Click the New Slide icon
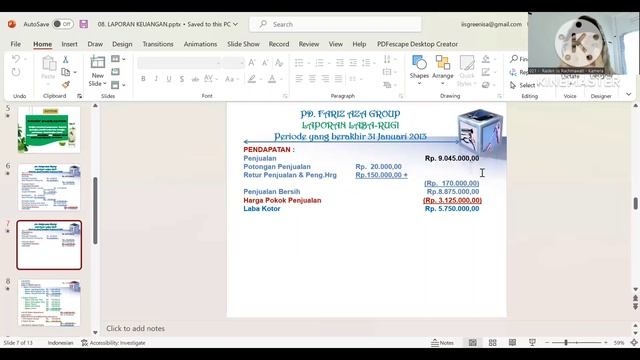 (98, 62)
